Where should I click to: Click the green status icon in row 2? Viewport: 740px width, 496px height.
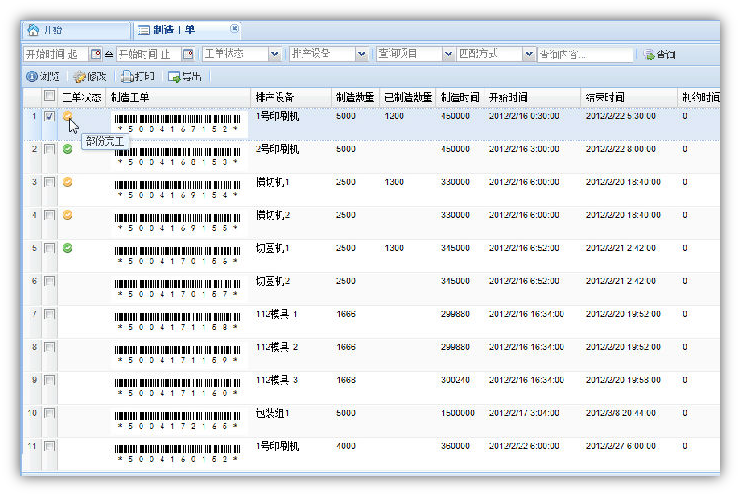click(x=67, y=149)
